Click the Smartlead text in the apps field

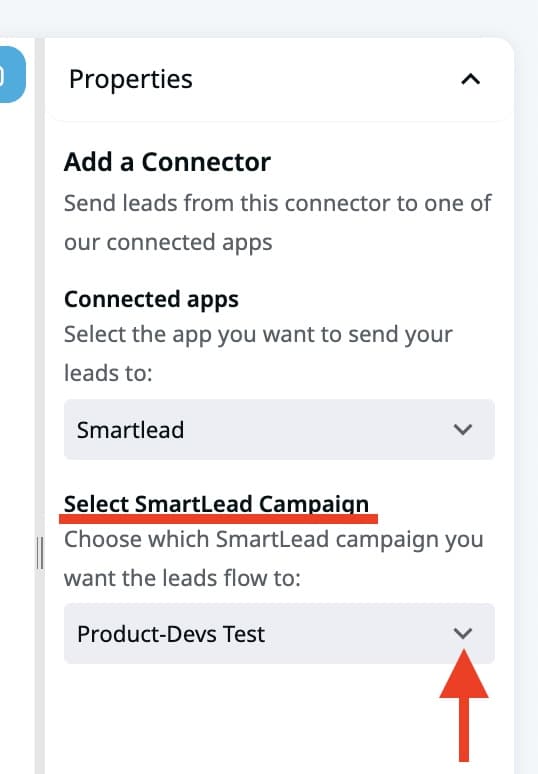click(130, 430)
